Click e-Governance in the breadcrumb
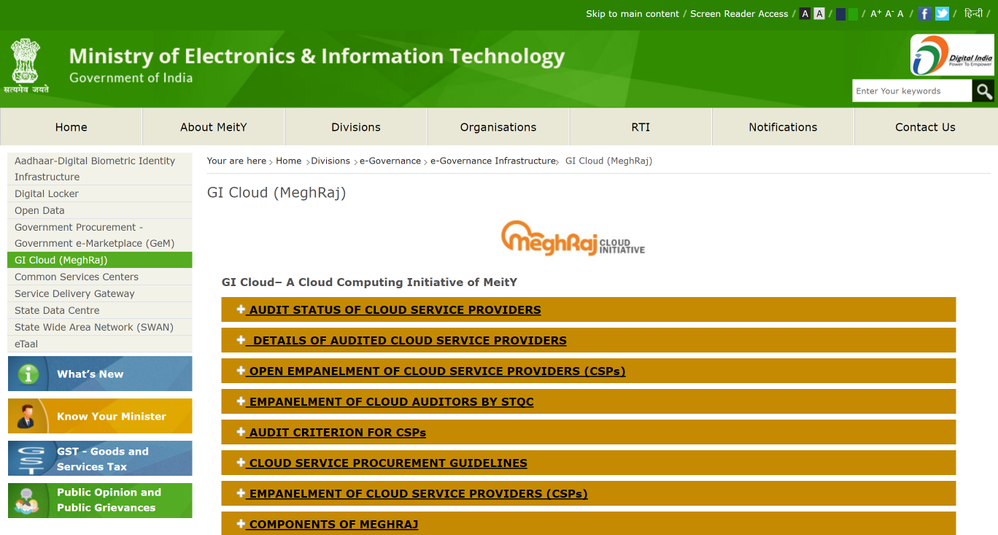This screenshot has height=535, width=998. click(390, 161)
